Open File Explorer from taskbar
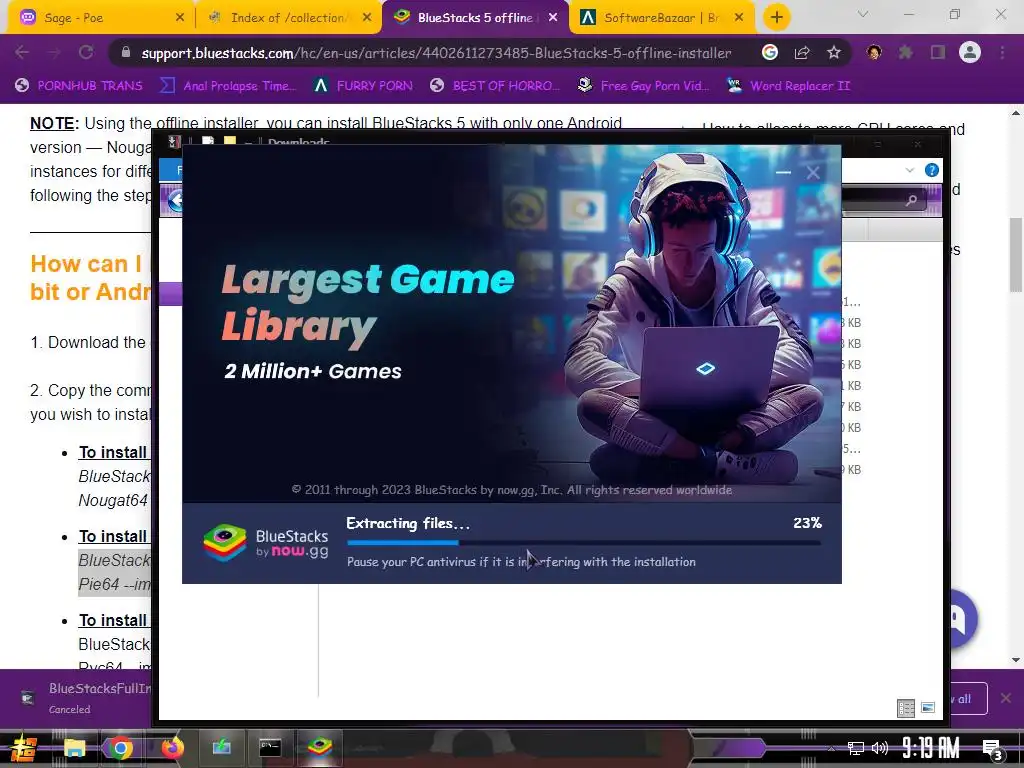This screenshot has width=1024, height=768. 74,748
